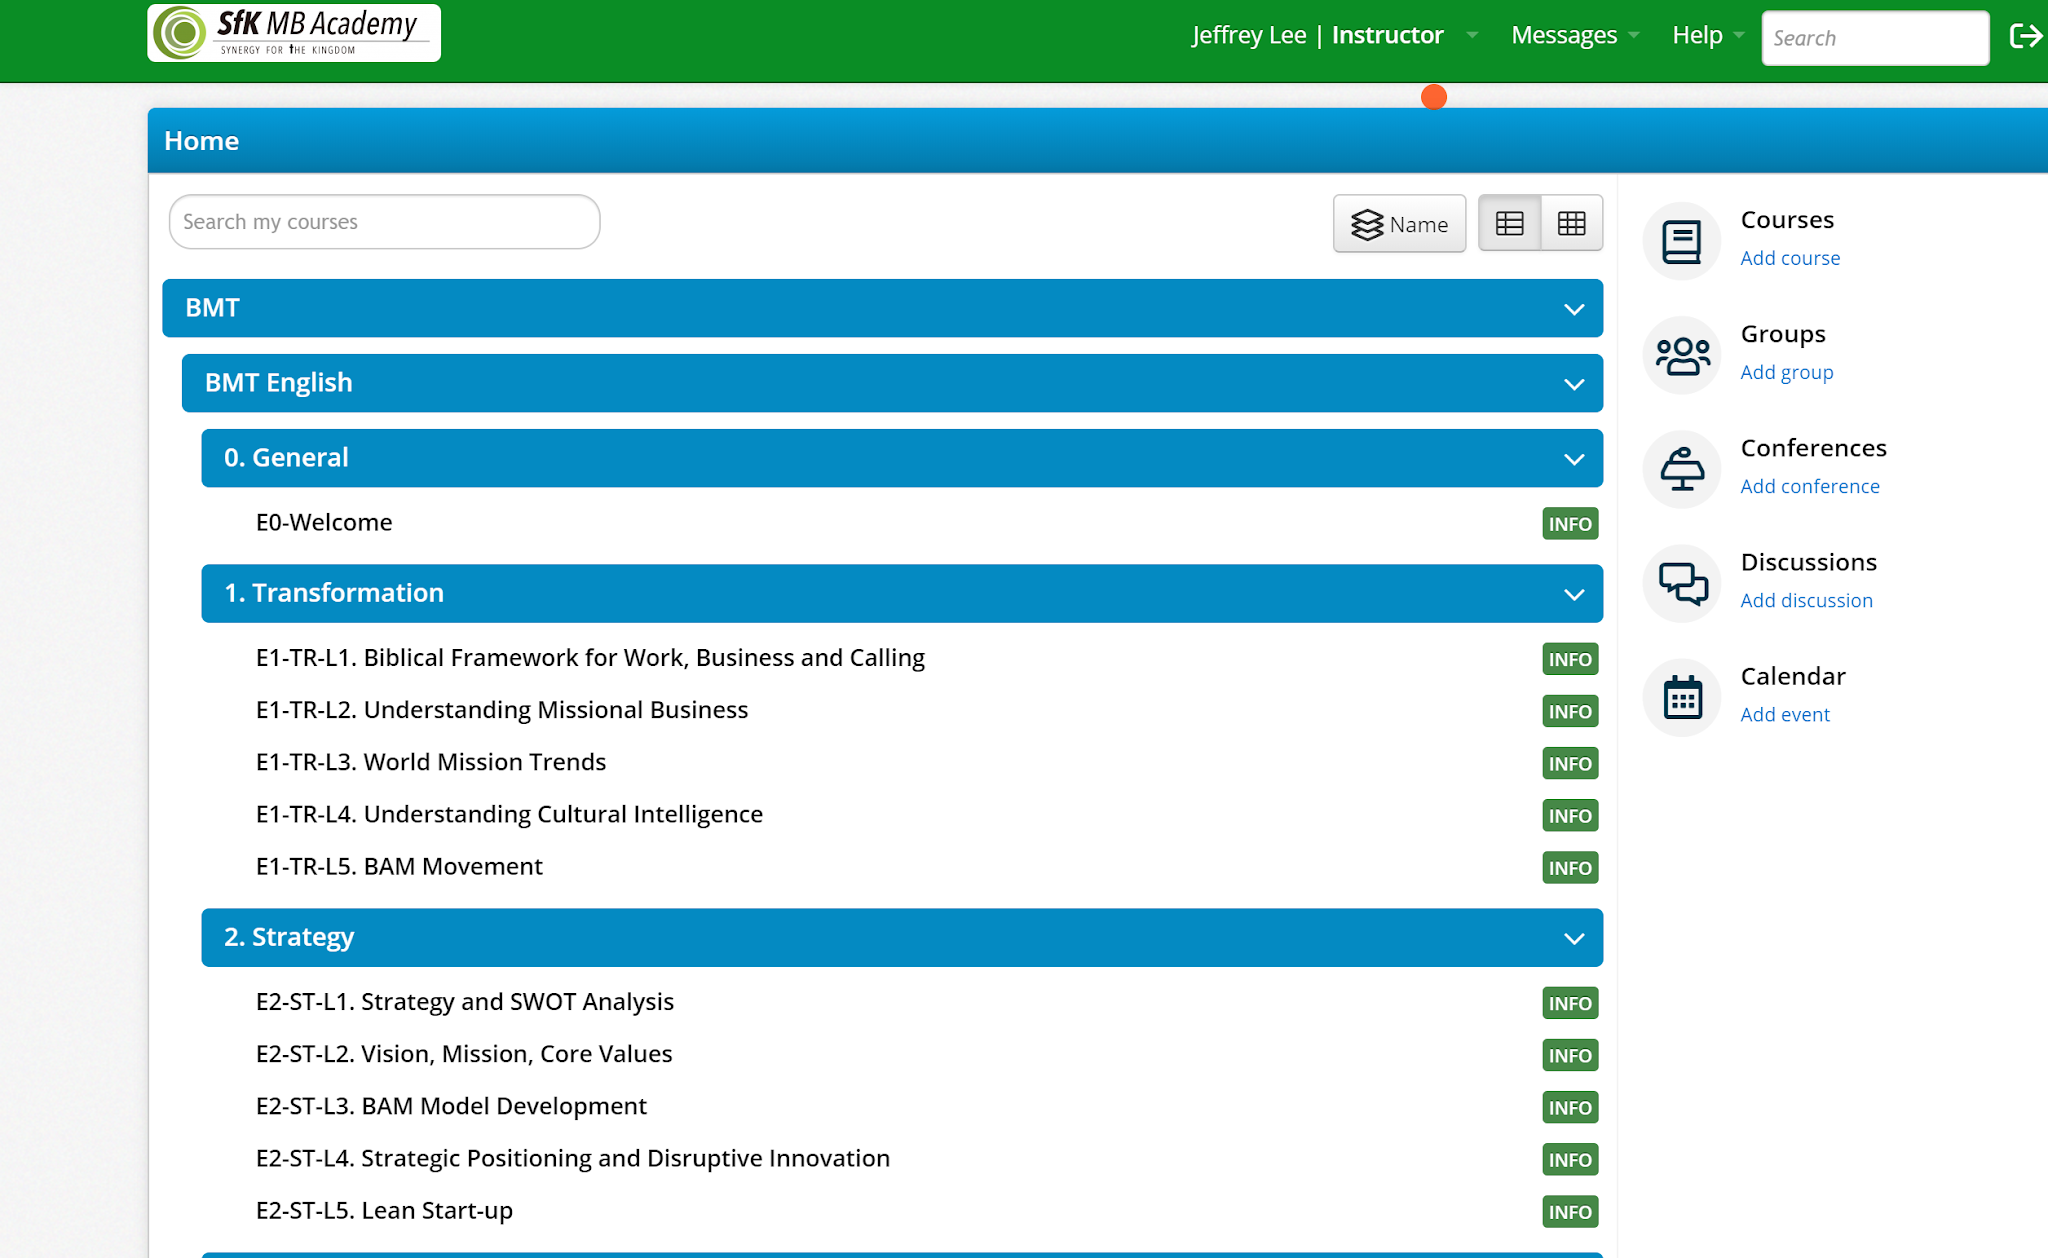Click the Groups people icon
The height and width of the screenshot is (1258, 2048).
coord(1681,355)
